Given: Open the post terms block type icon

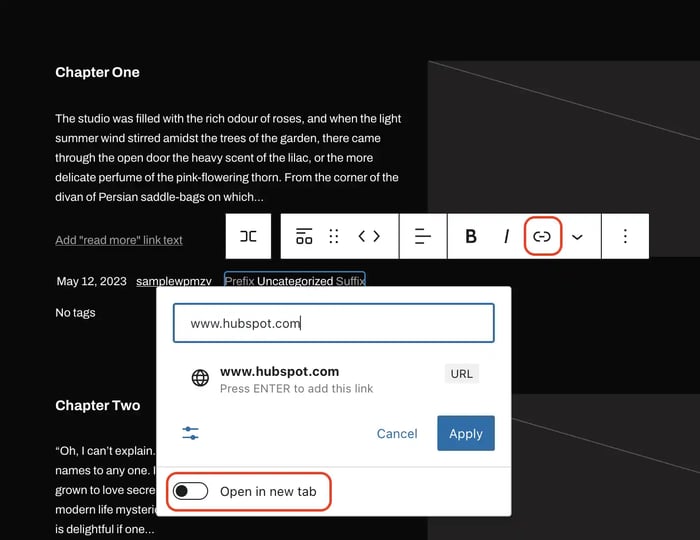Looking at the screenshot, I should click(x=304, y=236).
